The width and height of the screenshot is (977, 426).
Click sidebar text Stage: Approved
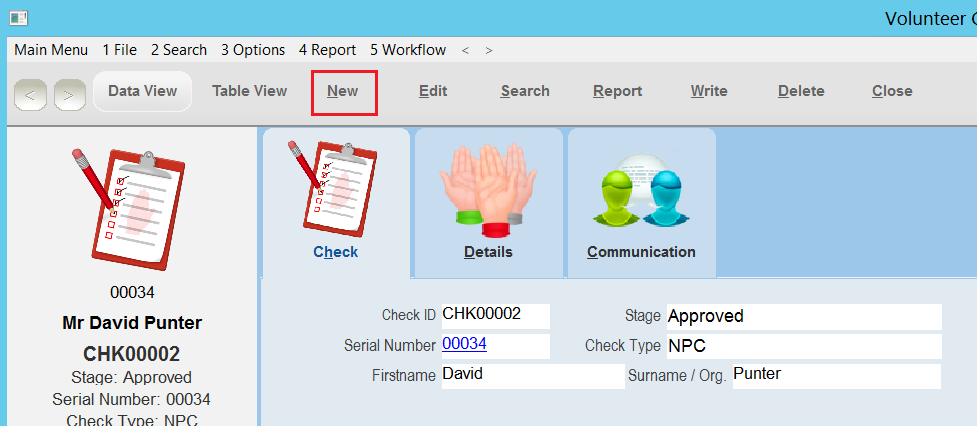point(131,378)
